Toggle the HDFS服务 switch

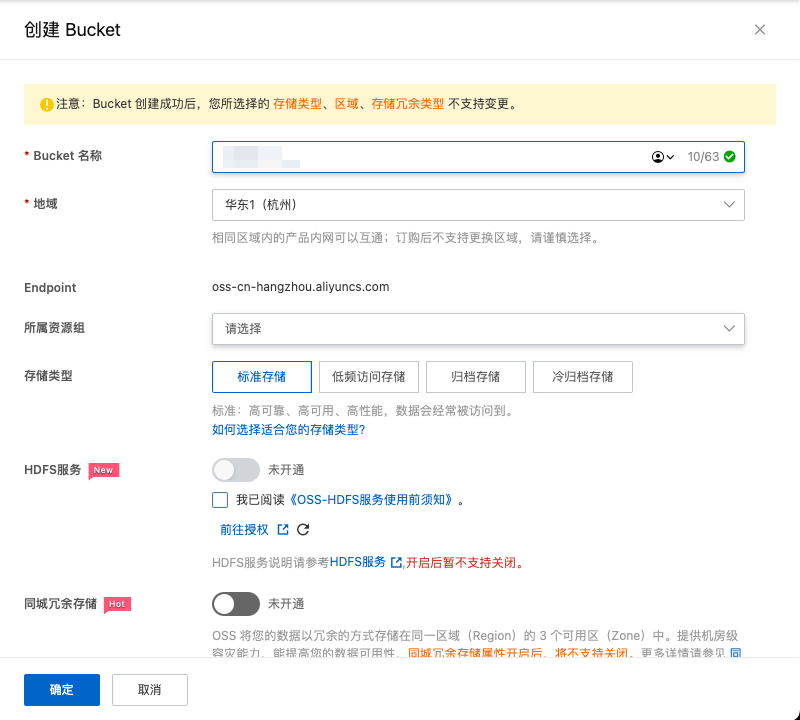click(x=236, y=470)
